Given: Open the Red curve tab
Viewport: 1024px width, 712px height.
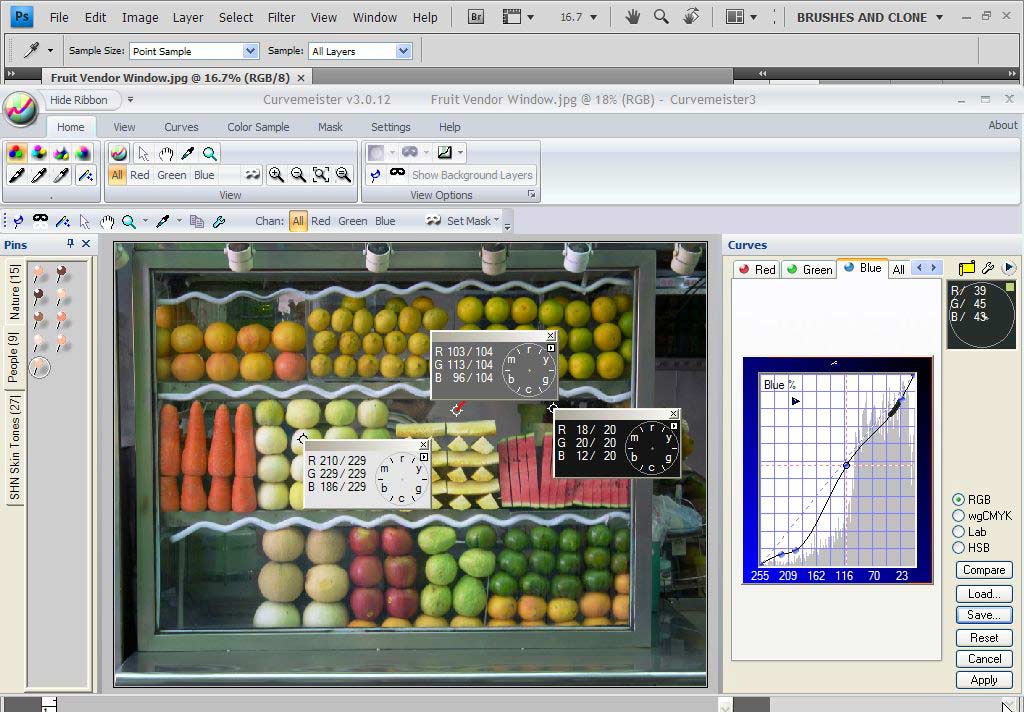Looking at the screenshot, I should pyautogui.click(x=757, y=269).
